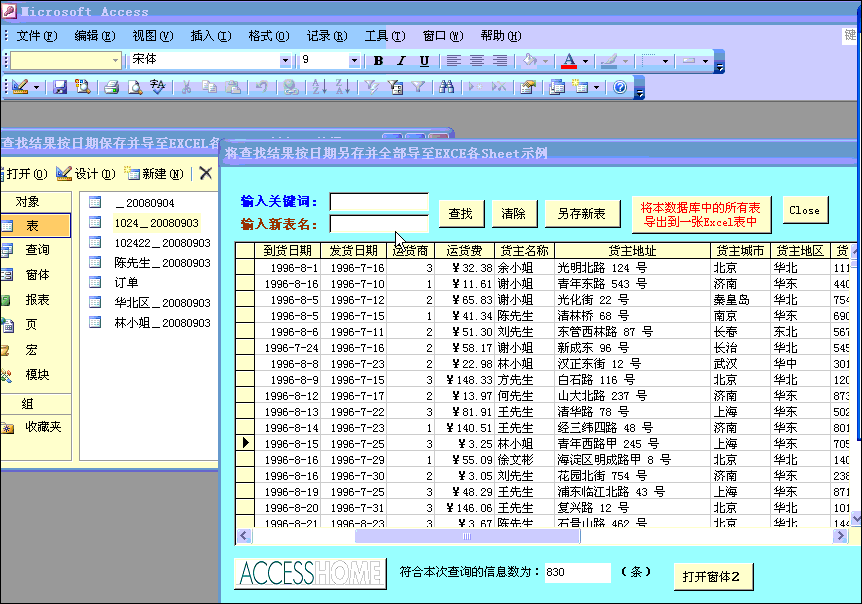Create a new object with the toolbar icon

click(581, 87)
